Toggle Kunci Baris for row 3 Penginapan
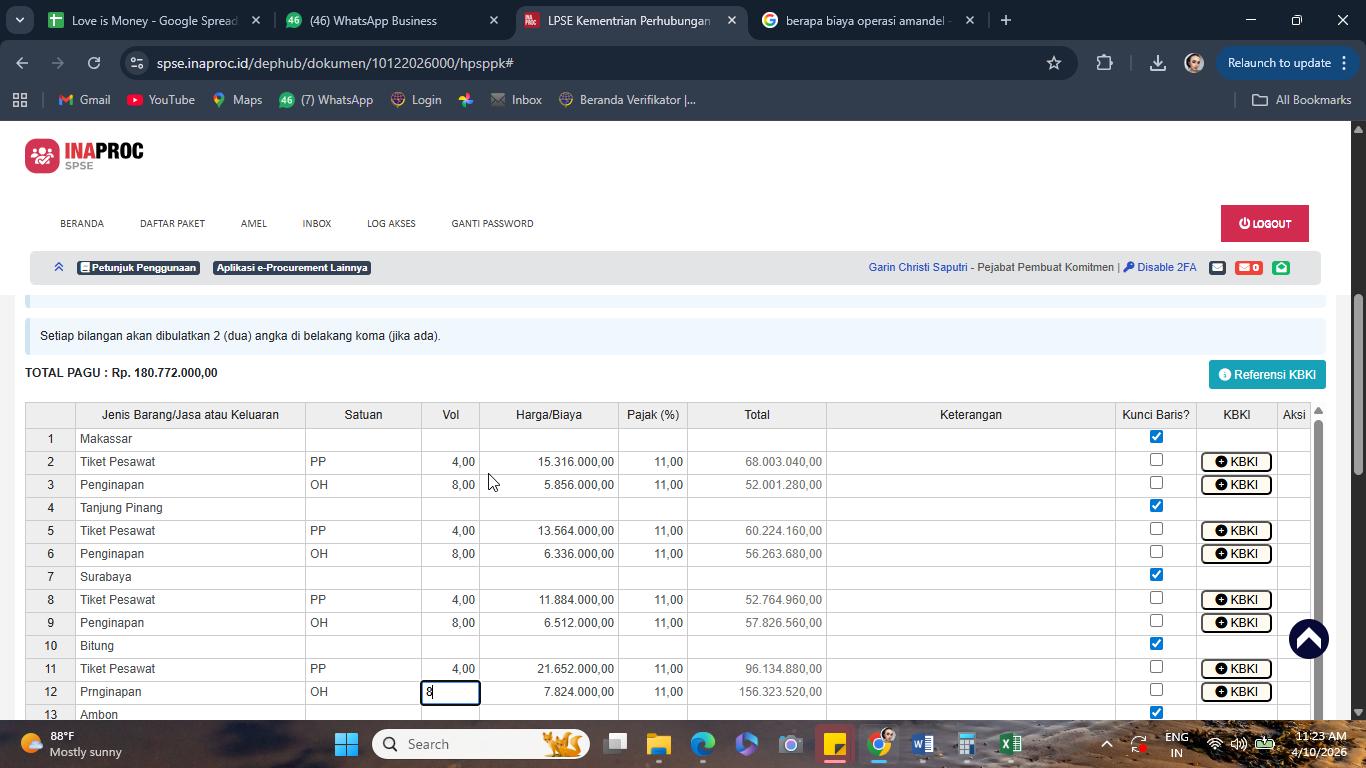Image resolution: width=1366 pixels, height=768 pixels. pos(1156,483)
